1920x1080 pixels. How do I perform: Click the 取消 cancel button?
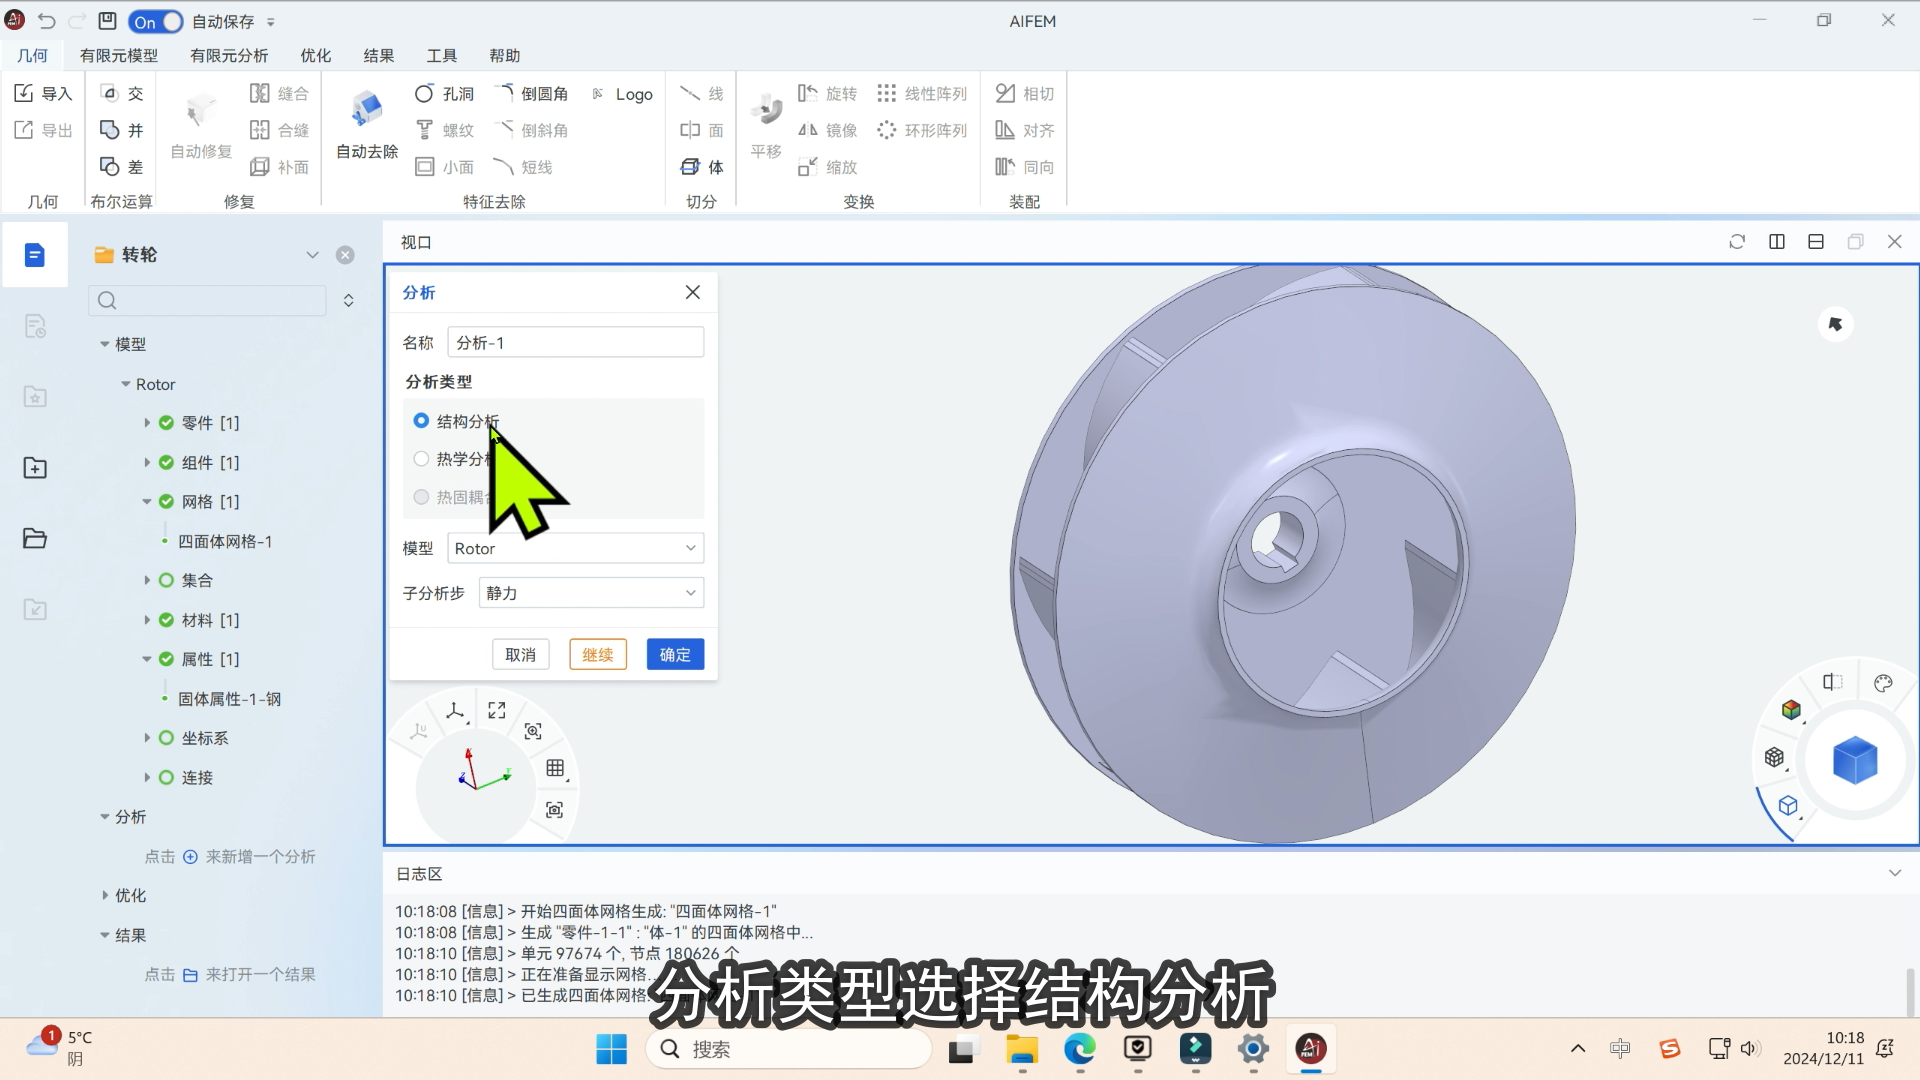tap(520, 654)
